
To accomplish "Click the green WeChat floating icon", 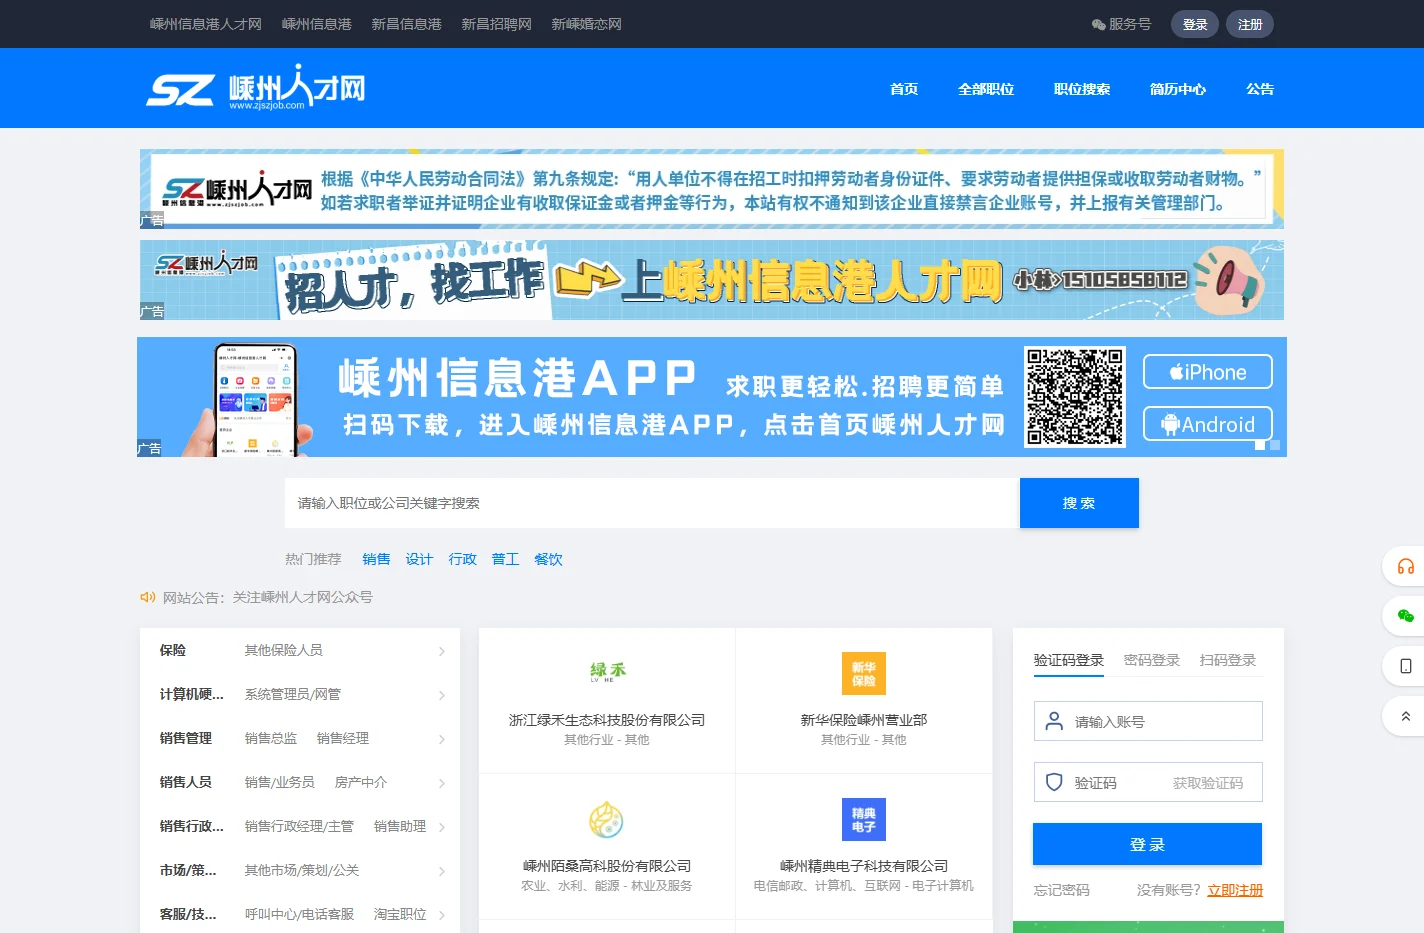I will (1405, 616).
